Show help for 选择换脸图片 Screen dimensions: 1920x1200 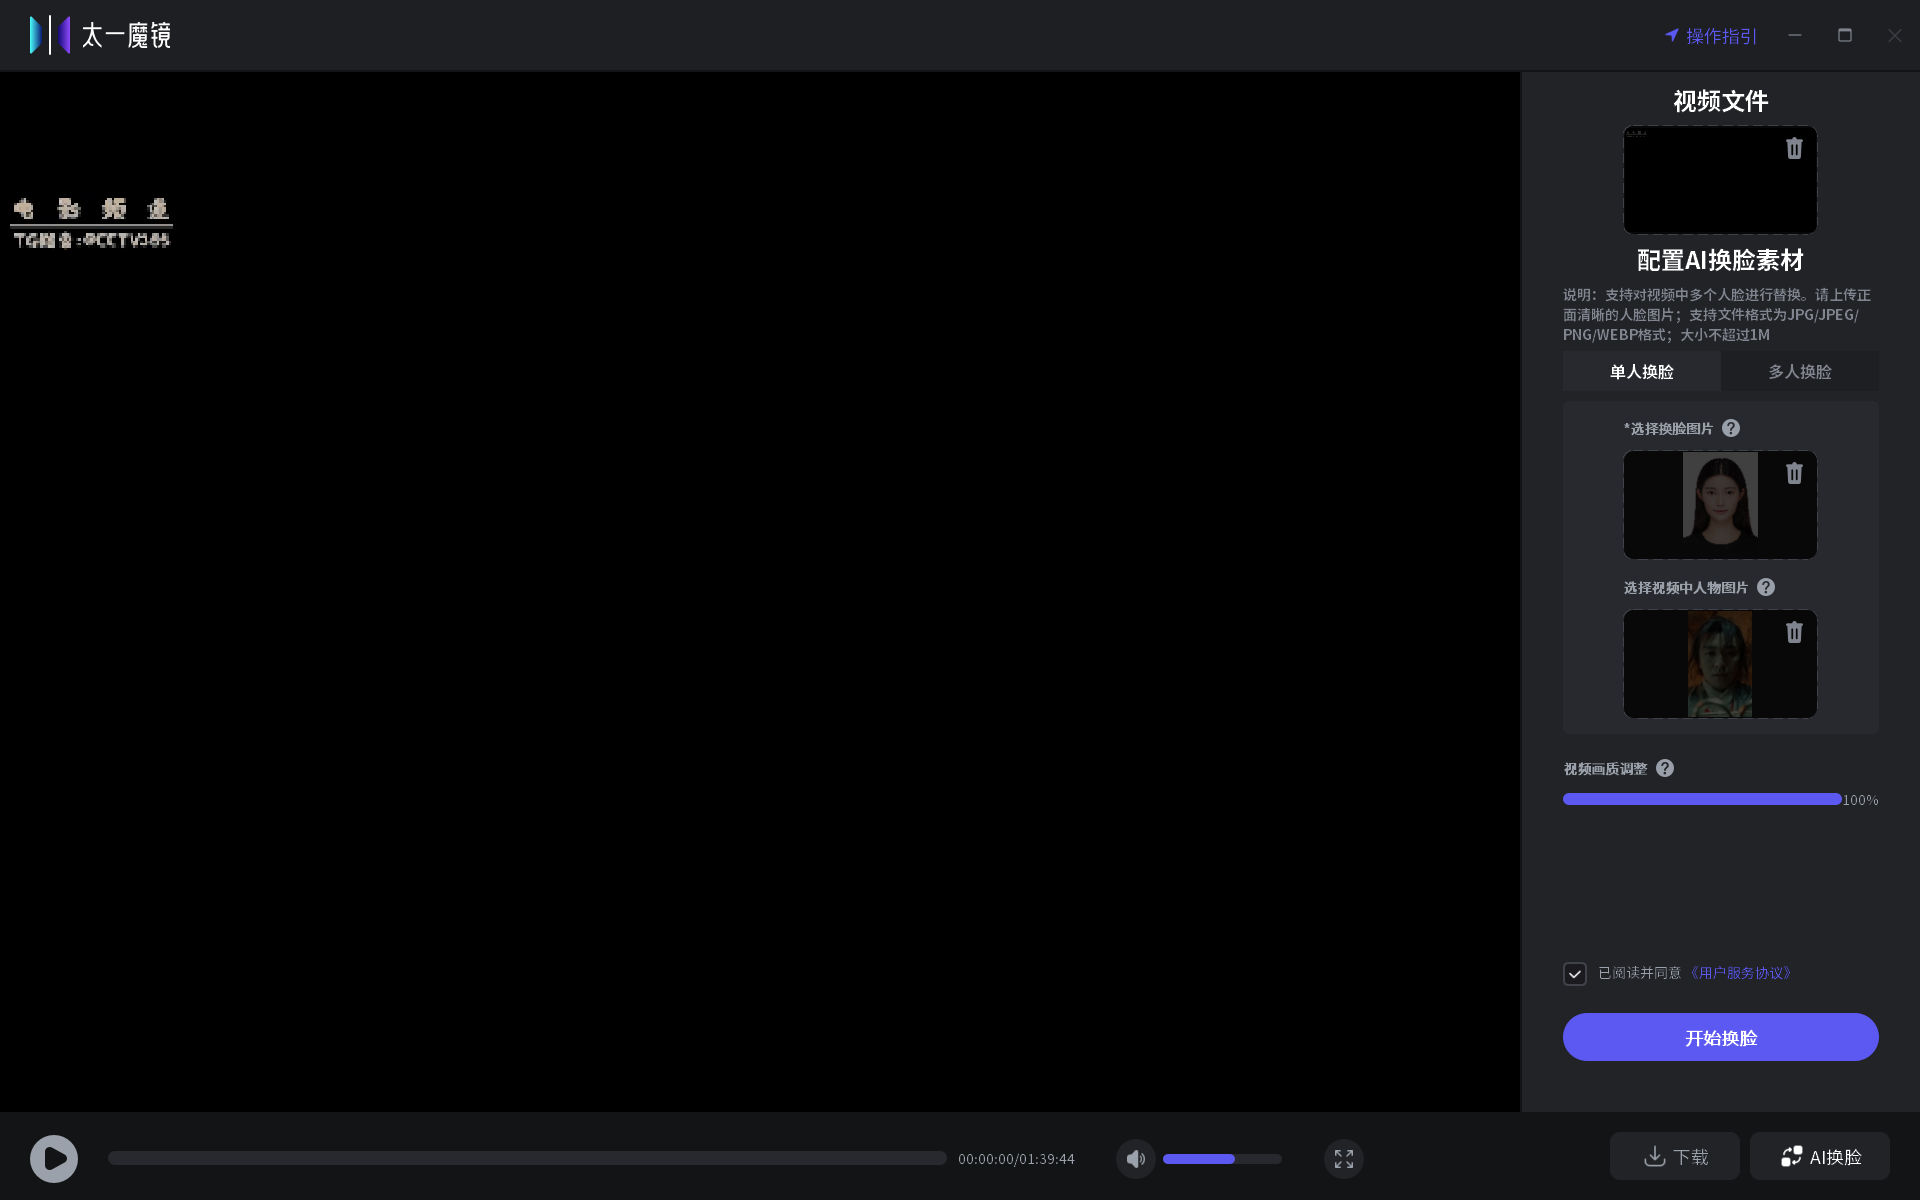click(x=1731, y=428)
